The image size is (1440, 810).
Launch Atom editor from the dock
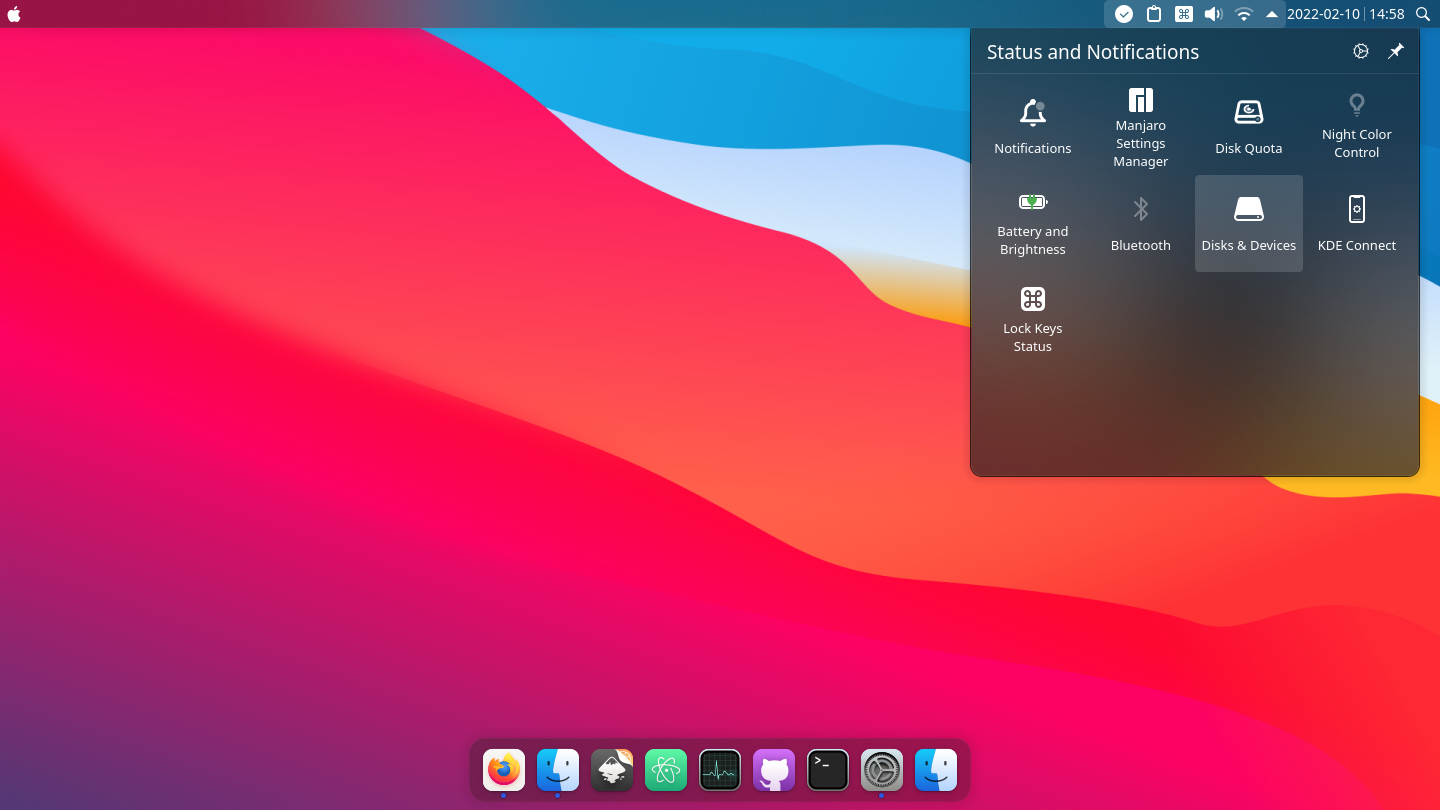pyautogui.click(x=666, y=770)
